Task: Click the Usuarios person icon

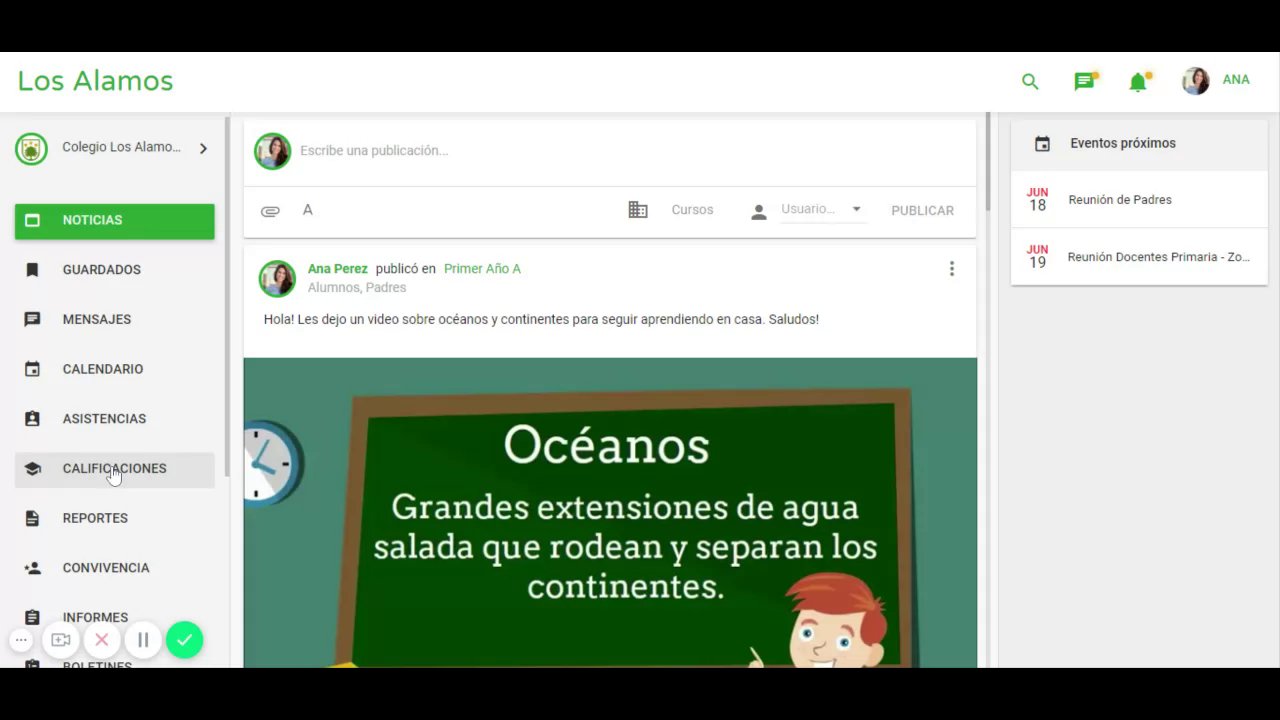Action: (x=758, y=211)
